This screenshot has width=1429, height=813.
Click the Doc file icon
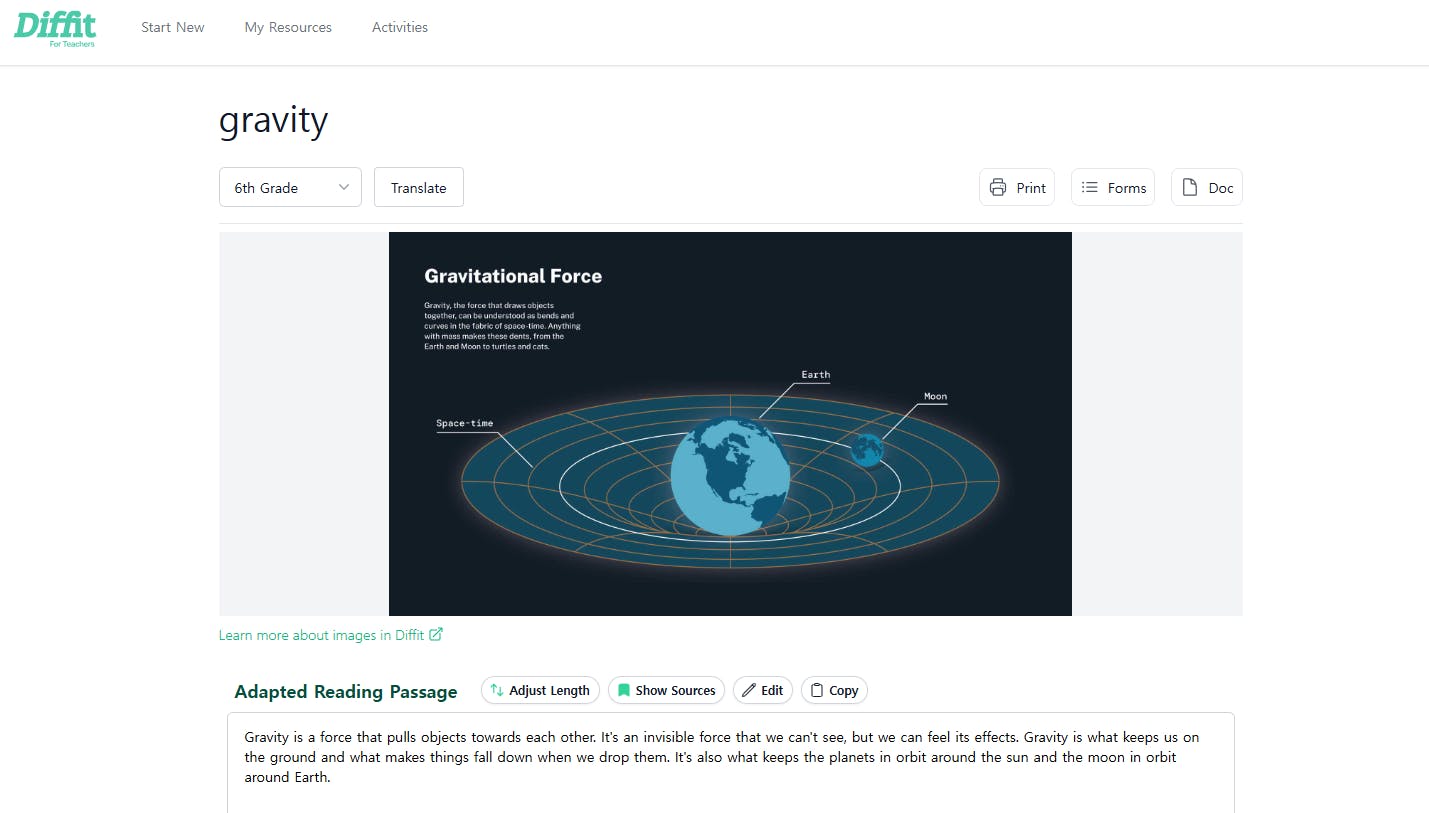click(1190, 187)
